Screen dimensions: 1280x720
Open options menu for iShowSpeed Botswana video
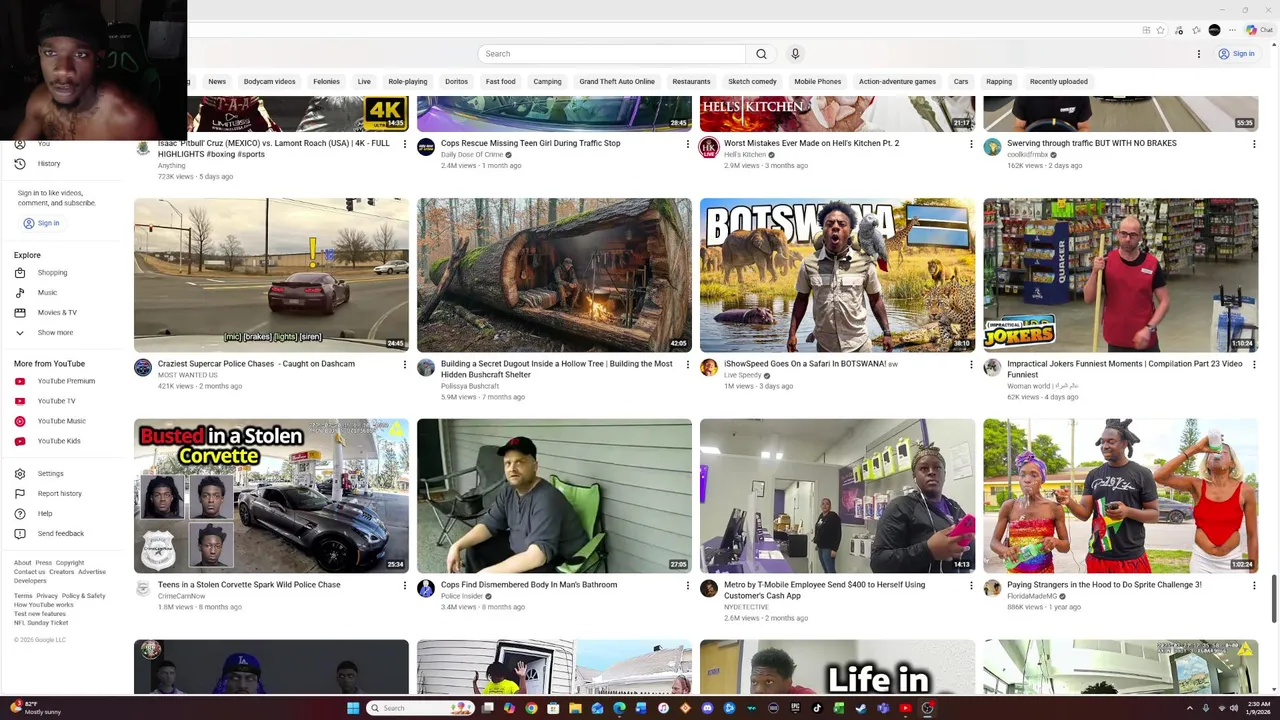tap(971, 365)
